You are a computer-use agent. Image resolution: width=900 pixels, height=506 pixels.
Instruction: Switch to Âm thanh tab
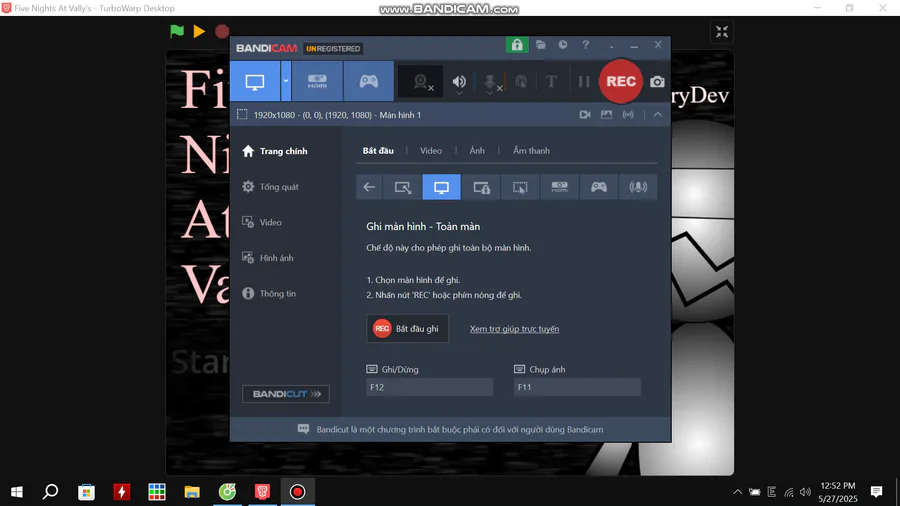tap(531, 150)
